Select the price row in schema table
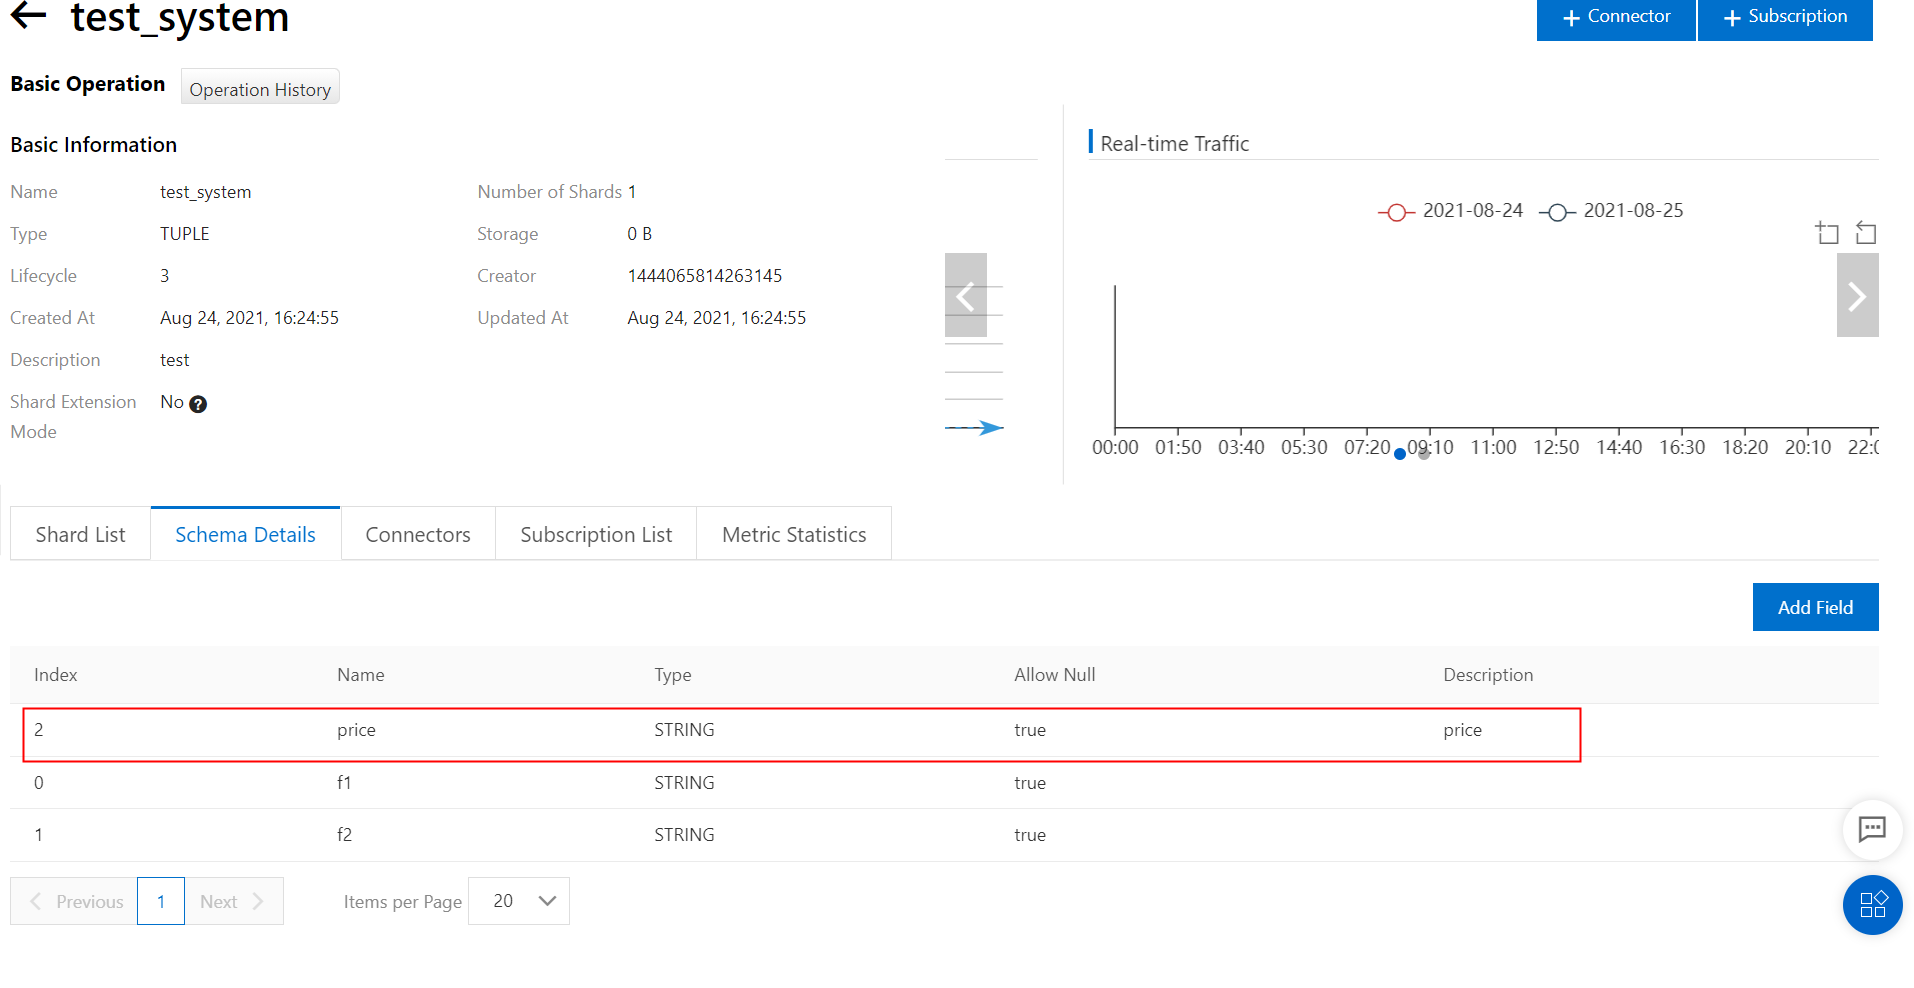The width and height of the screenshot is (1914, 988). pyautogui.click(x=800, y=730)
